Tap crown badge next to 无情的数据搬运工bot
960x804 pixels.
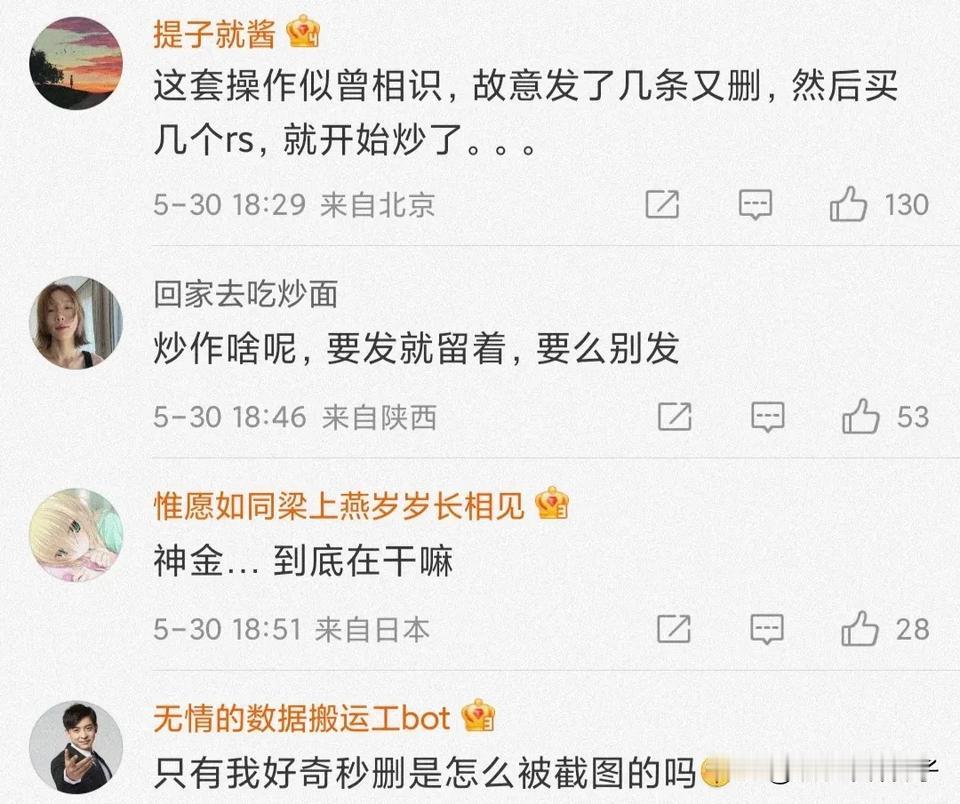click(x=478, y=715)
